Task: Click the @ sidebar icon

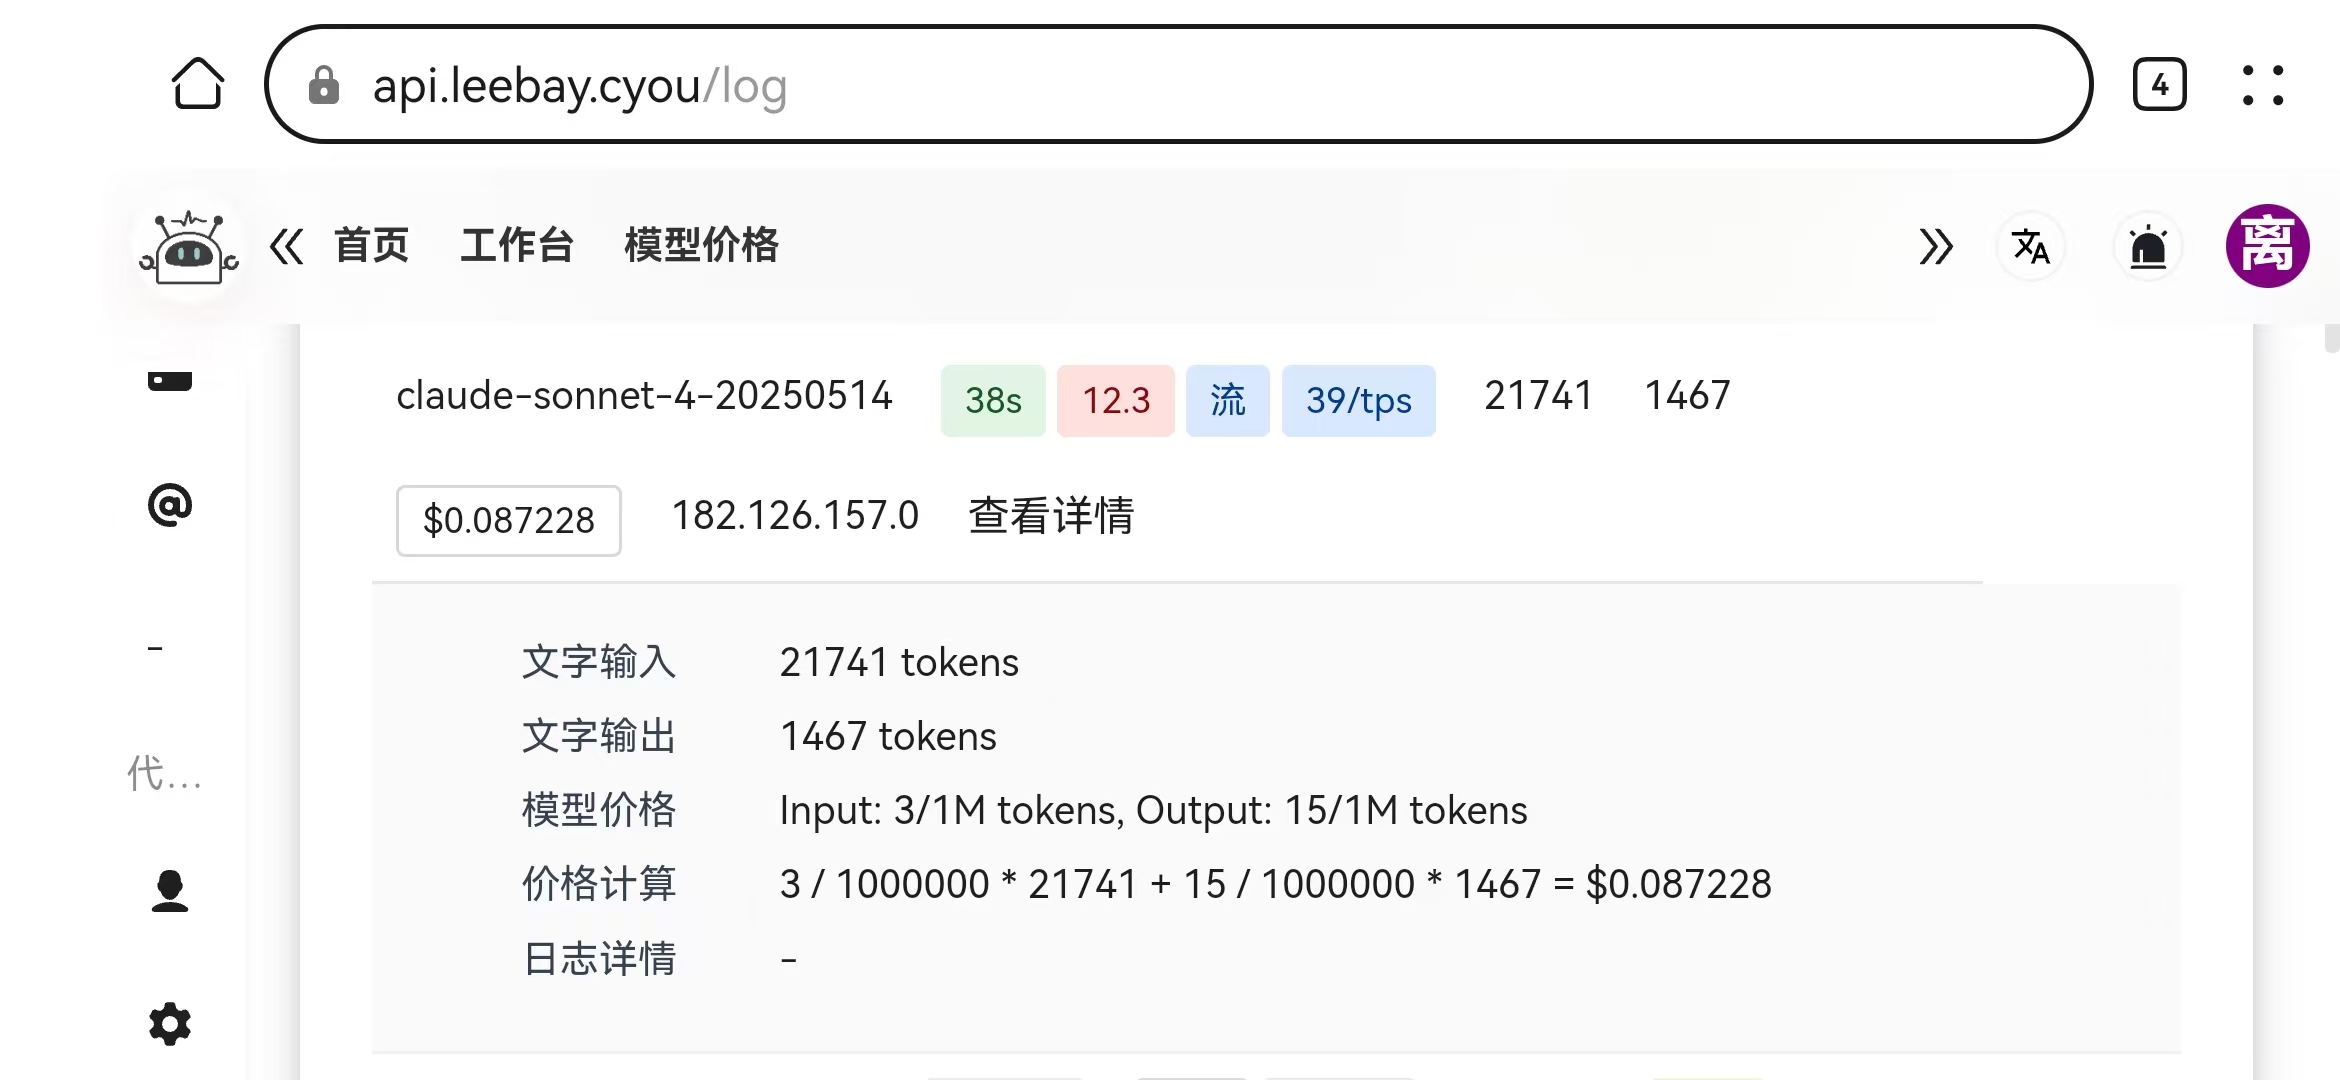Action: (x=170, y=505)
